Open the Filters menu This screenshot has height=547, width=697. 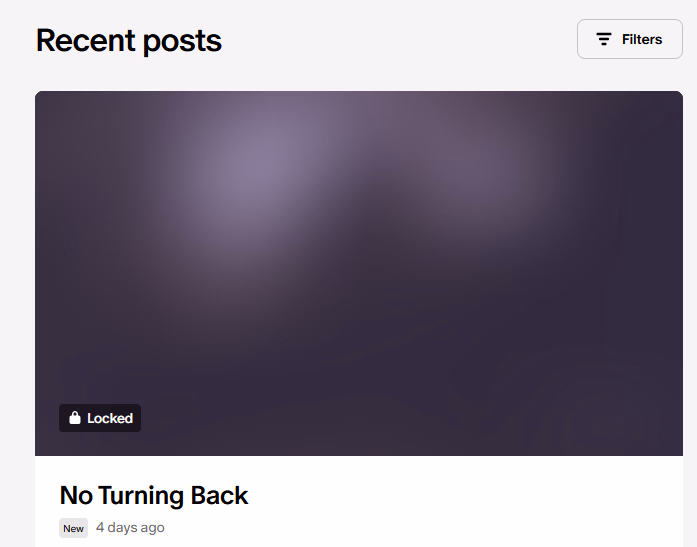click(x=629, y=39)
